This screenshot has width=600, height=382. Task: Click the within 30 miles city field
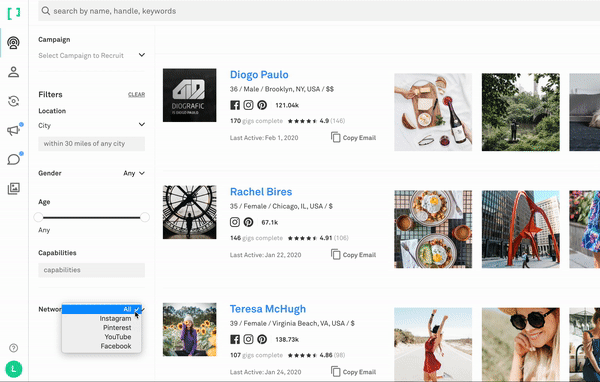pos(91,144)
